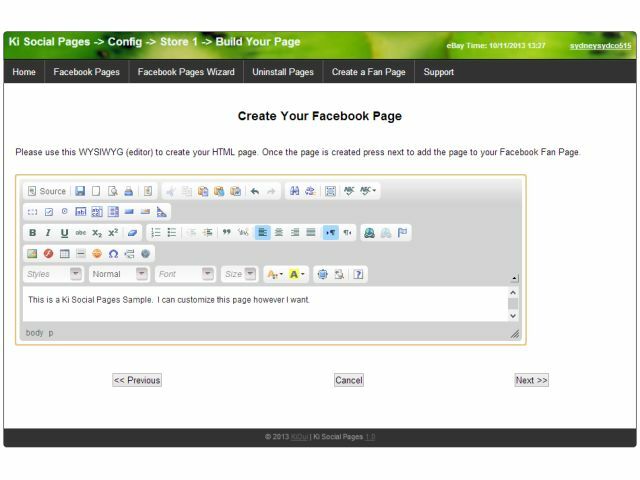Toggle Align Right
This screenshot has height=480, width=640.
pyautogui.click(x=295, y=233)
